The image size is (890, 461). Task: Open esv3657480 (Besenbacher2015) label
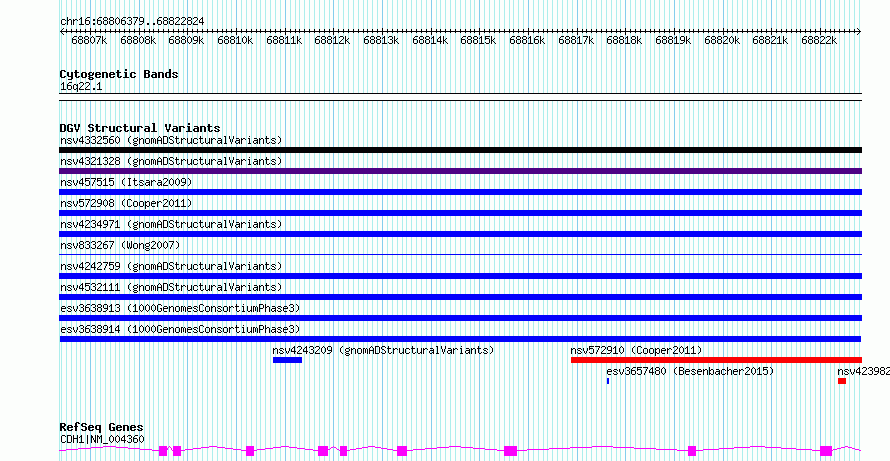[690, 371]
